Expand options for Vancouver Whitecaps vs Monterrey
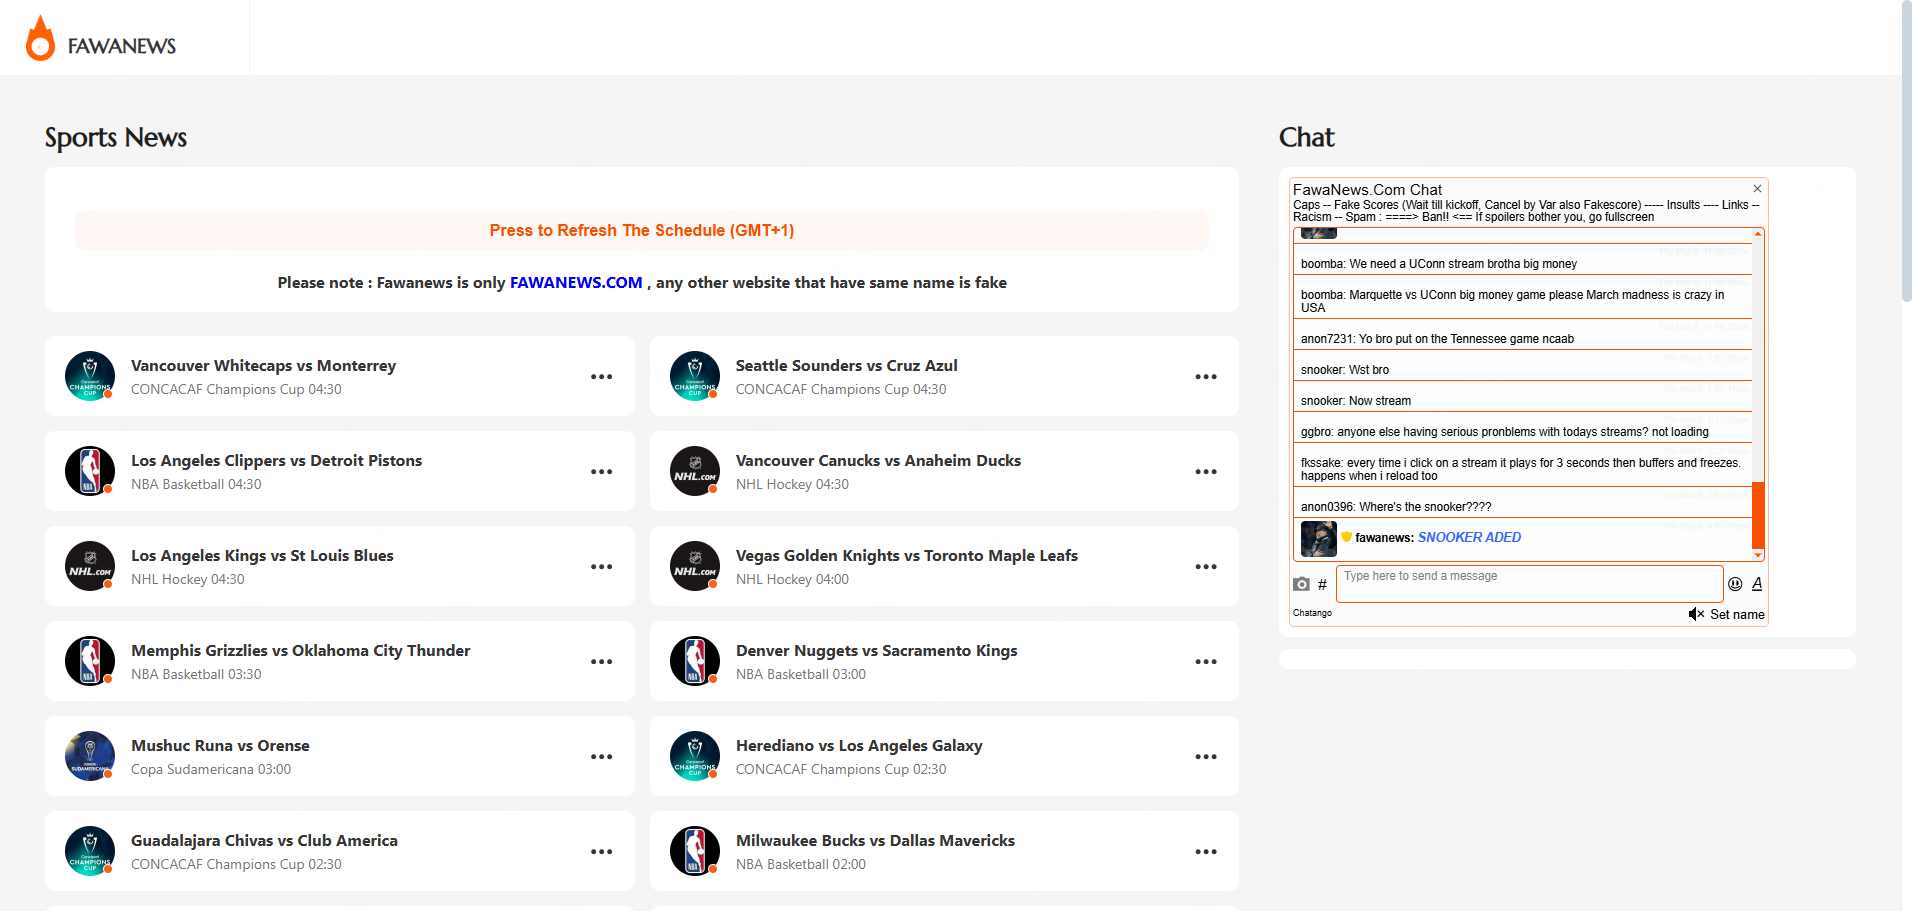The width and height of the screenshot is (1912, 911). point(601,377)
